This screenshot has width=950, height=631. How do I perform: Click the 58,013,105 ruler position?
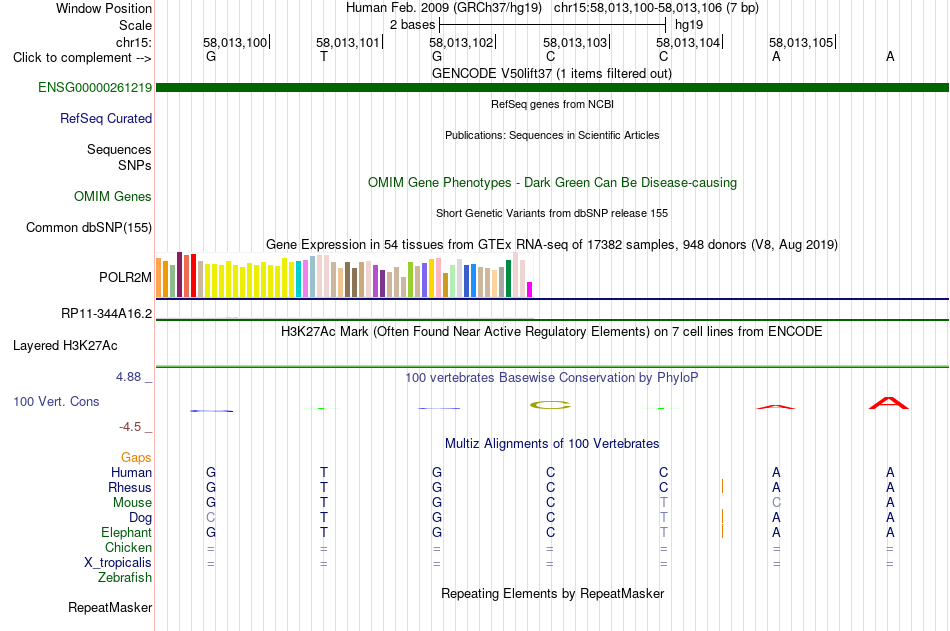801,42
